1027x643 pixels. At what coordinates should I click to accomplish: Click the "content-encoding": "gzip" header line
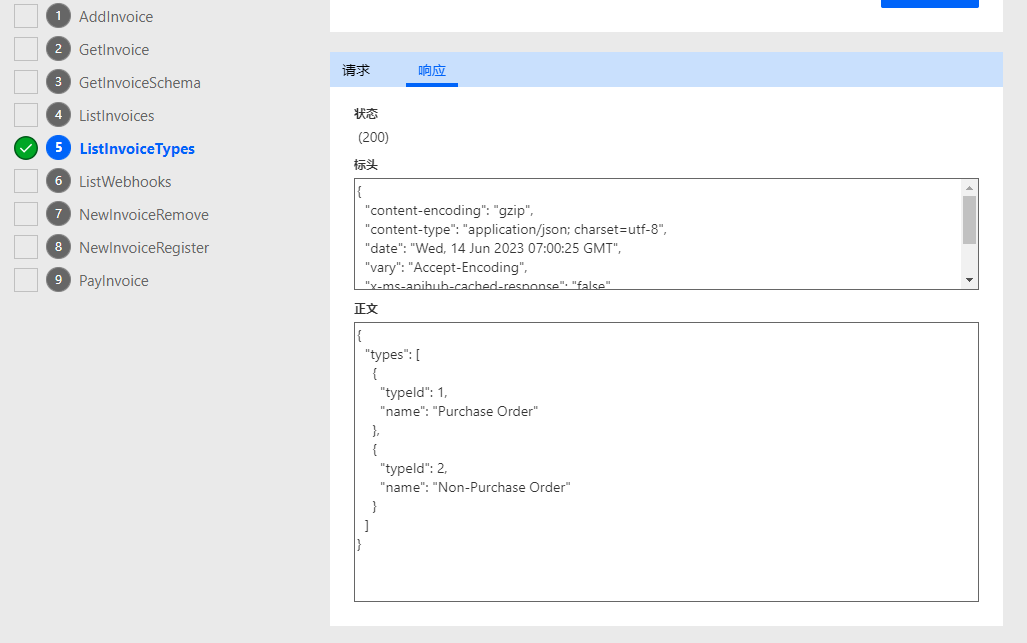click(449, 210)
